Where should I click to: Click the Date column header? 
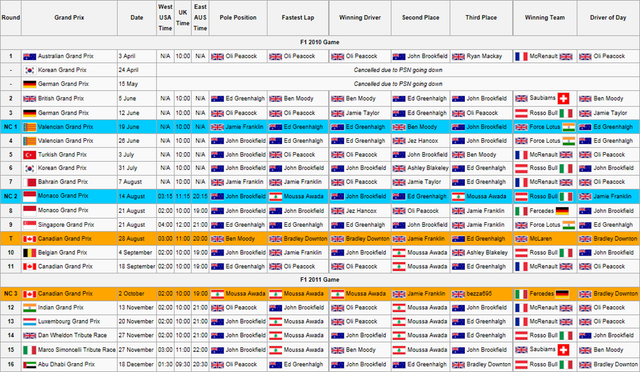pyautogui.click(x=137, y=18)
